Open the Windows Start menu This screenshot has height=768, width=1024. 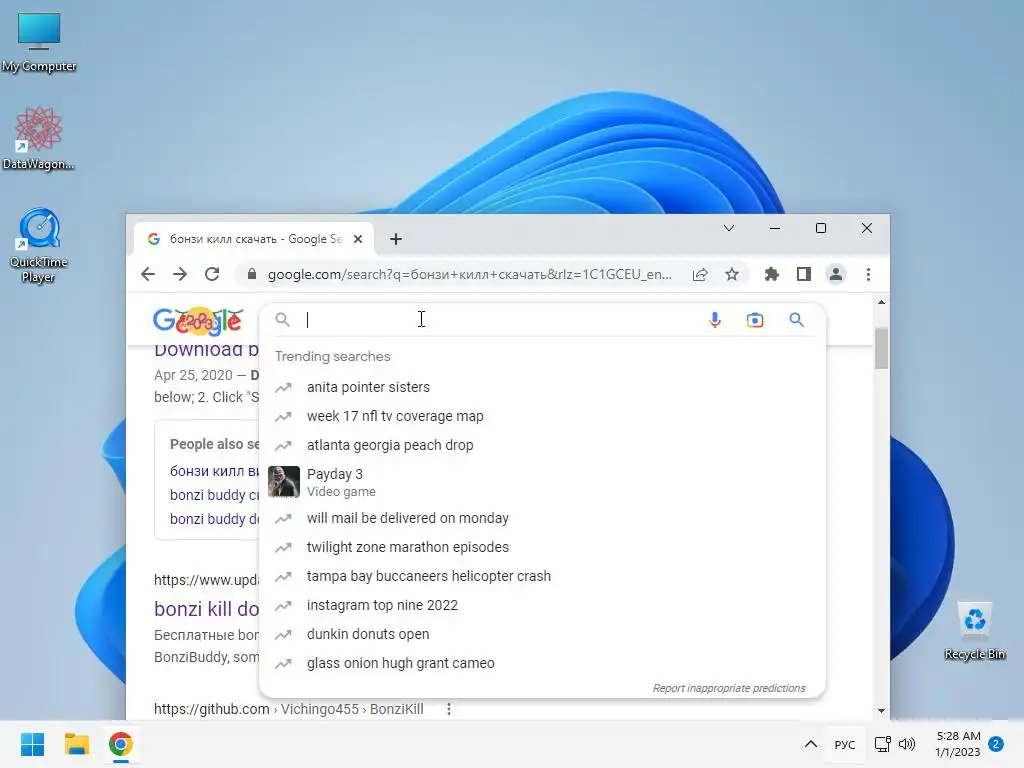tap(32, 744)
